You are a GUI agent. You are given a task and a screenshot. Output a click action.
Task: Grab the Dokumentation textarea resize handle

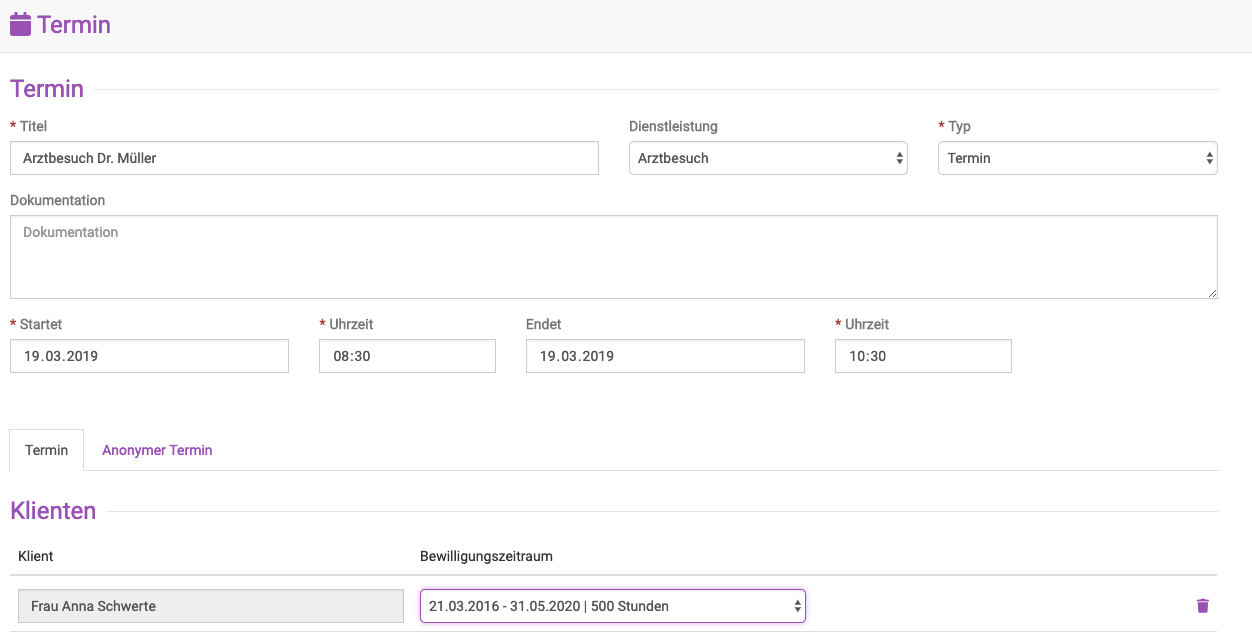point(1211,292)
